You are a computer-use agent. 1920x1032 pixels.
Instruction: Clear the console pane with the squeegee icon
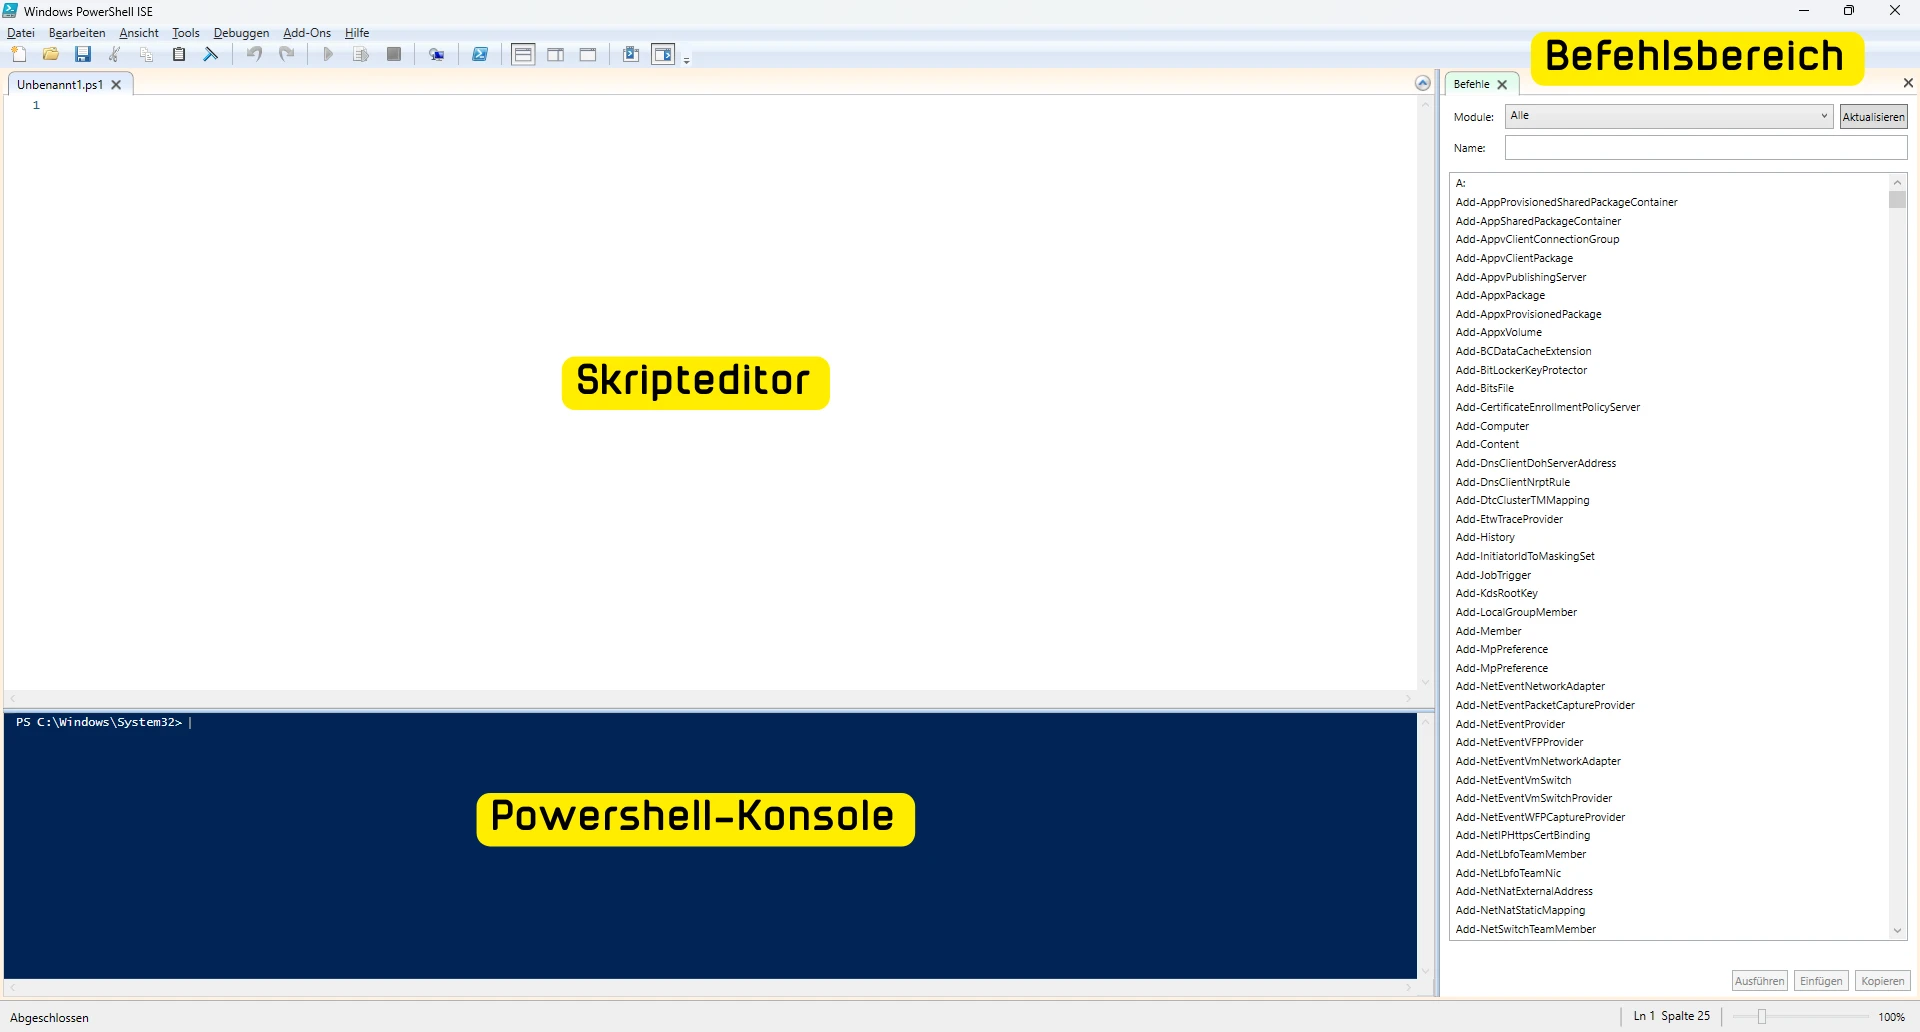[x=211, y=54]
